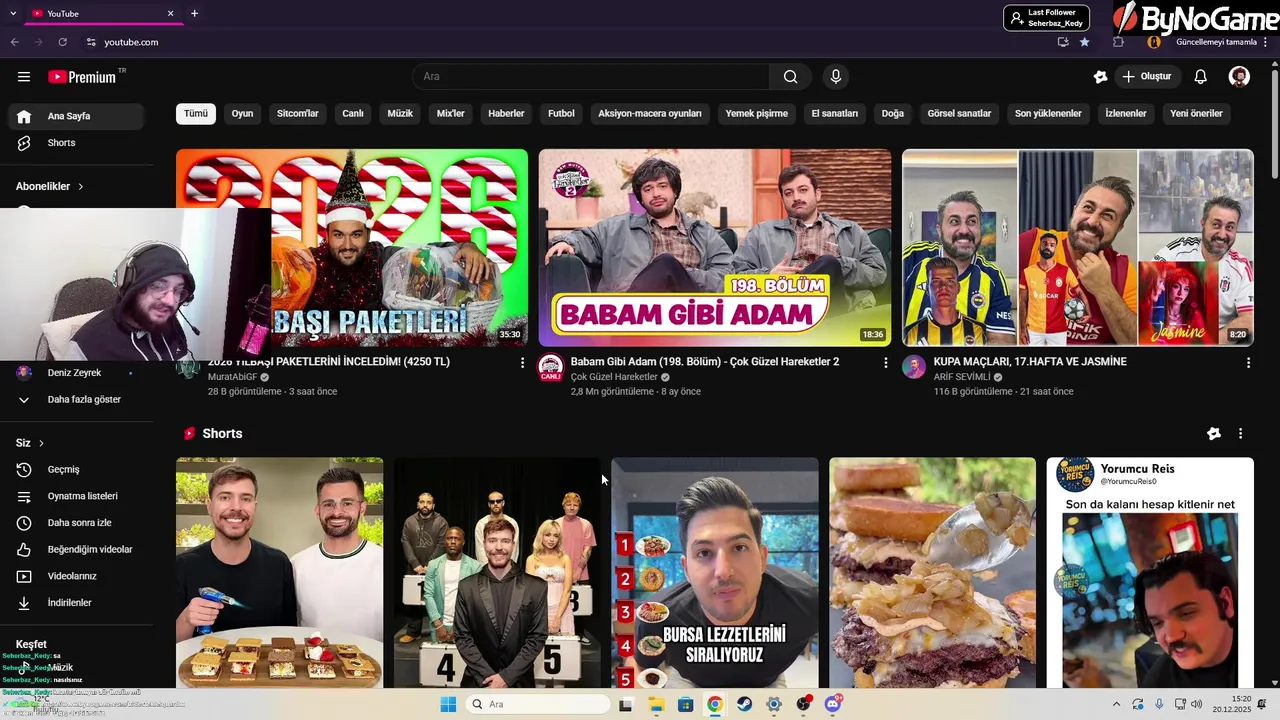Bookmark this page with the star icon
Screen dimensions: 1280x720
point(1085,42)
